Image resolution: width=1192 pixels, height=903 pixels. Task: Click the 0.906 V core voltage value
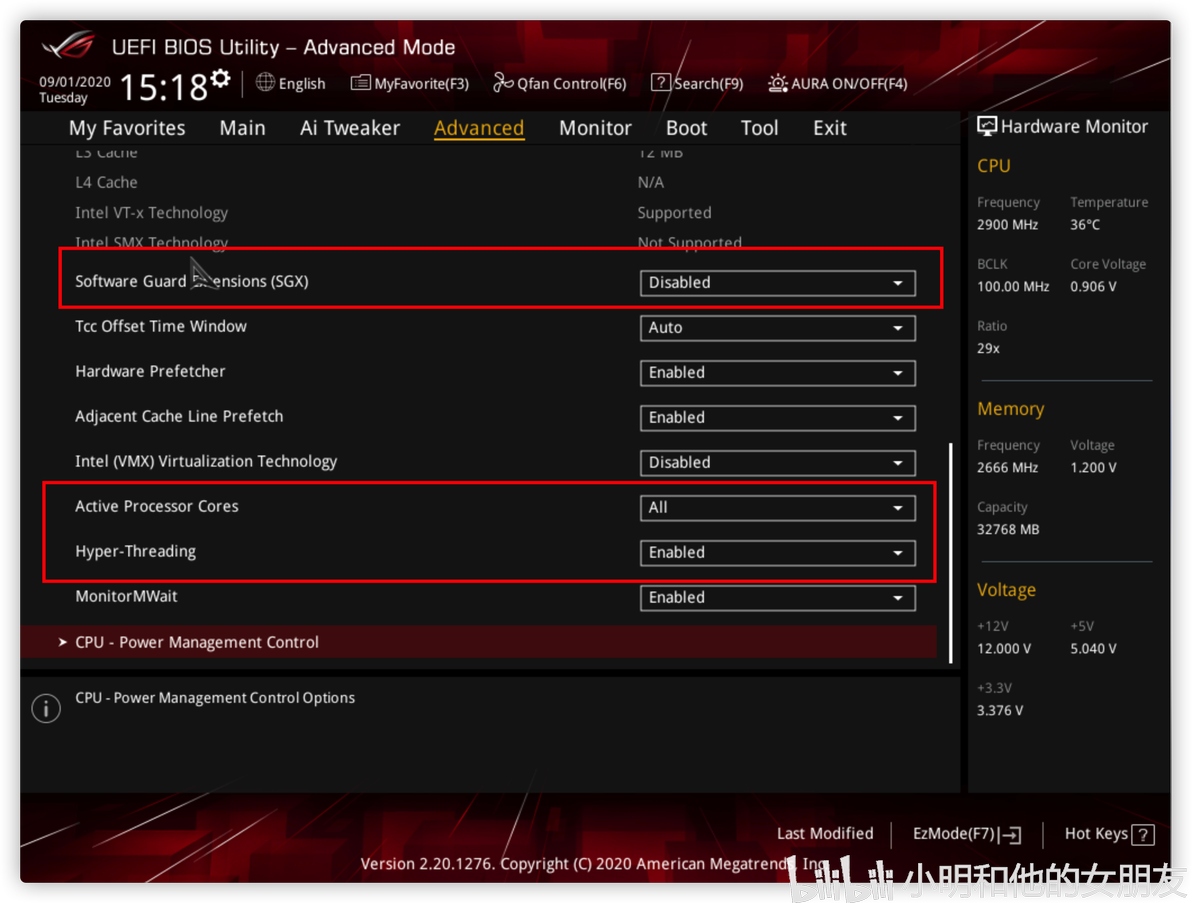click(x=1093, y=287)
